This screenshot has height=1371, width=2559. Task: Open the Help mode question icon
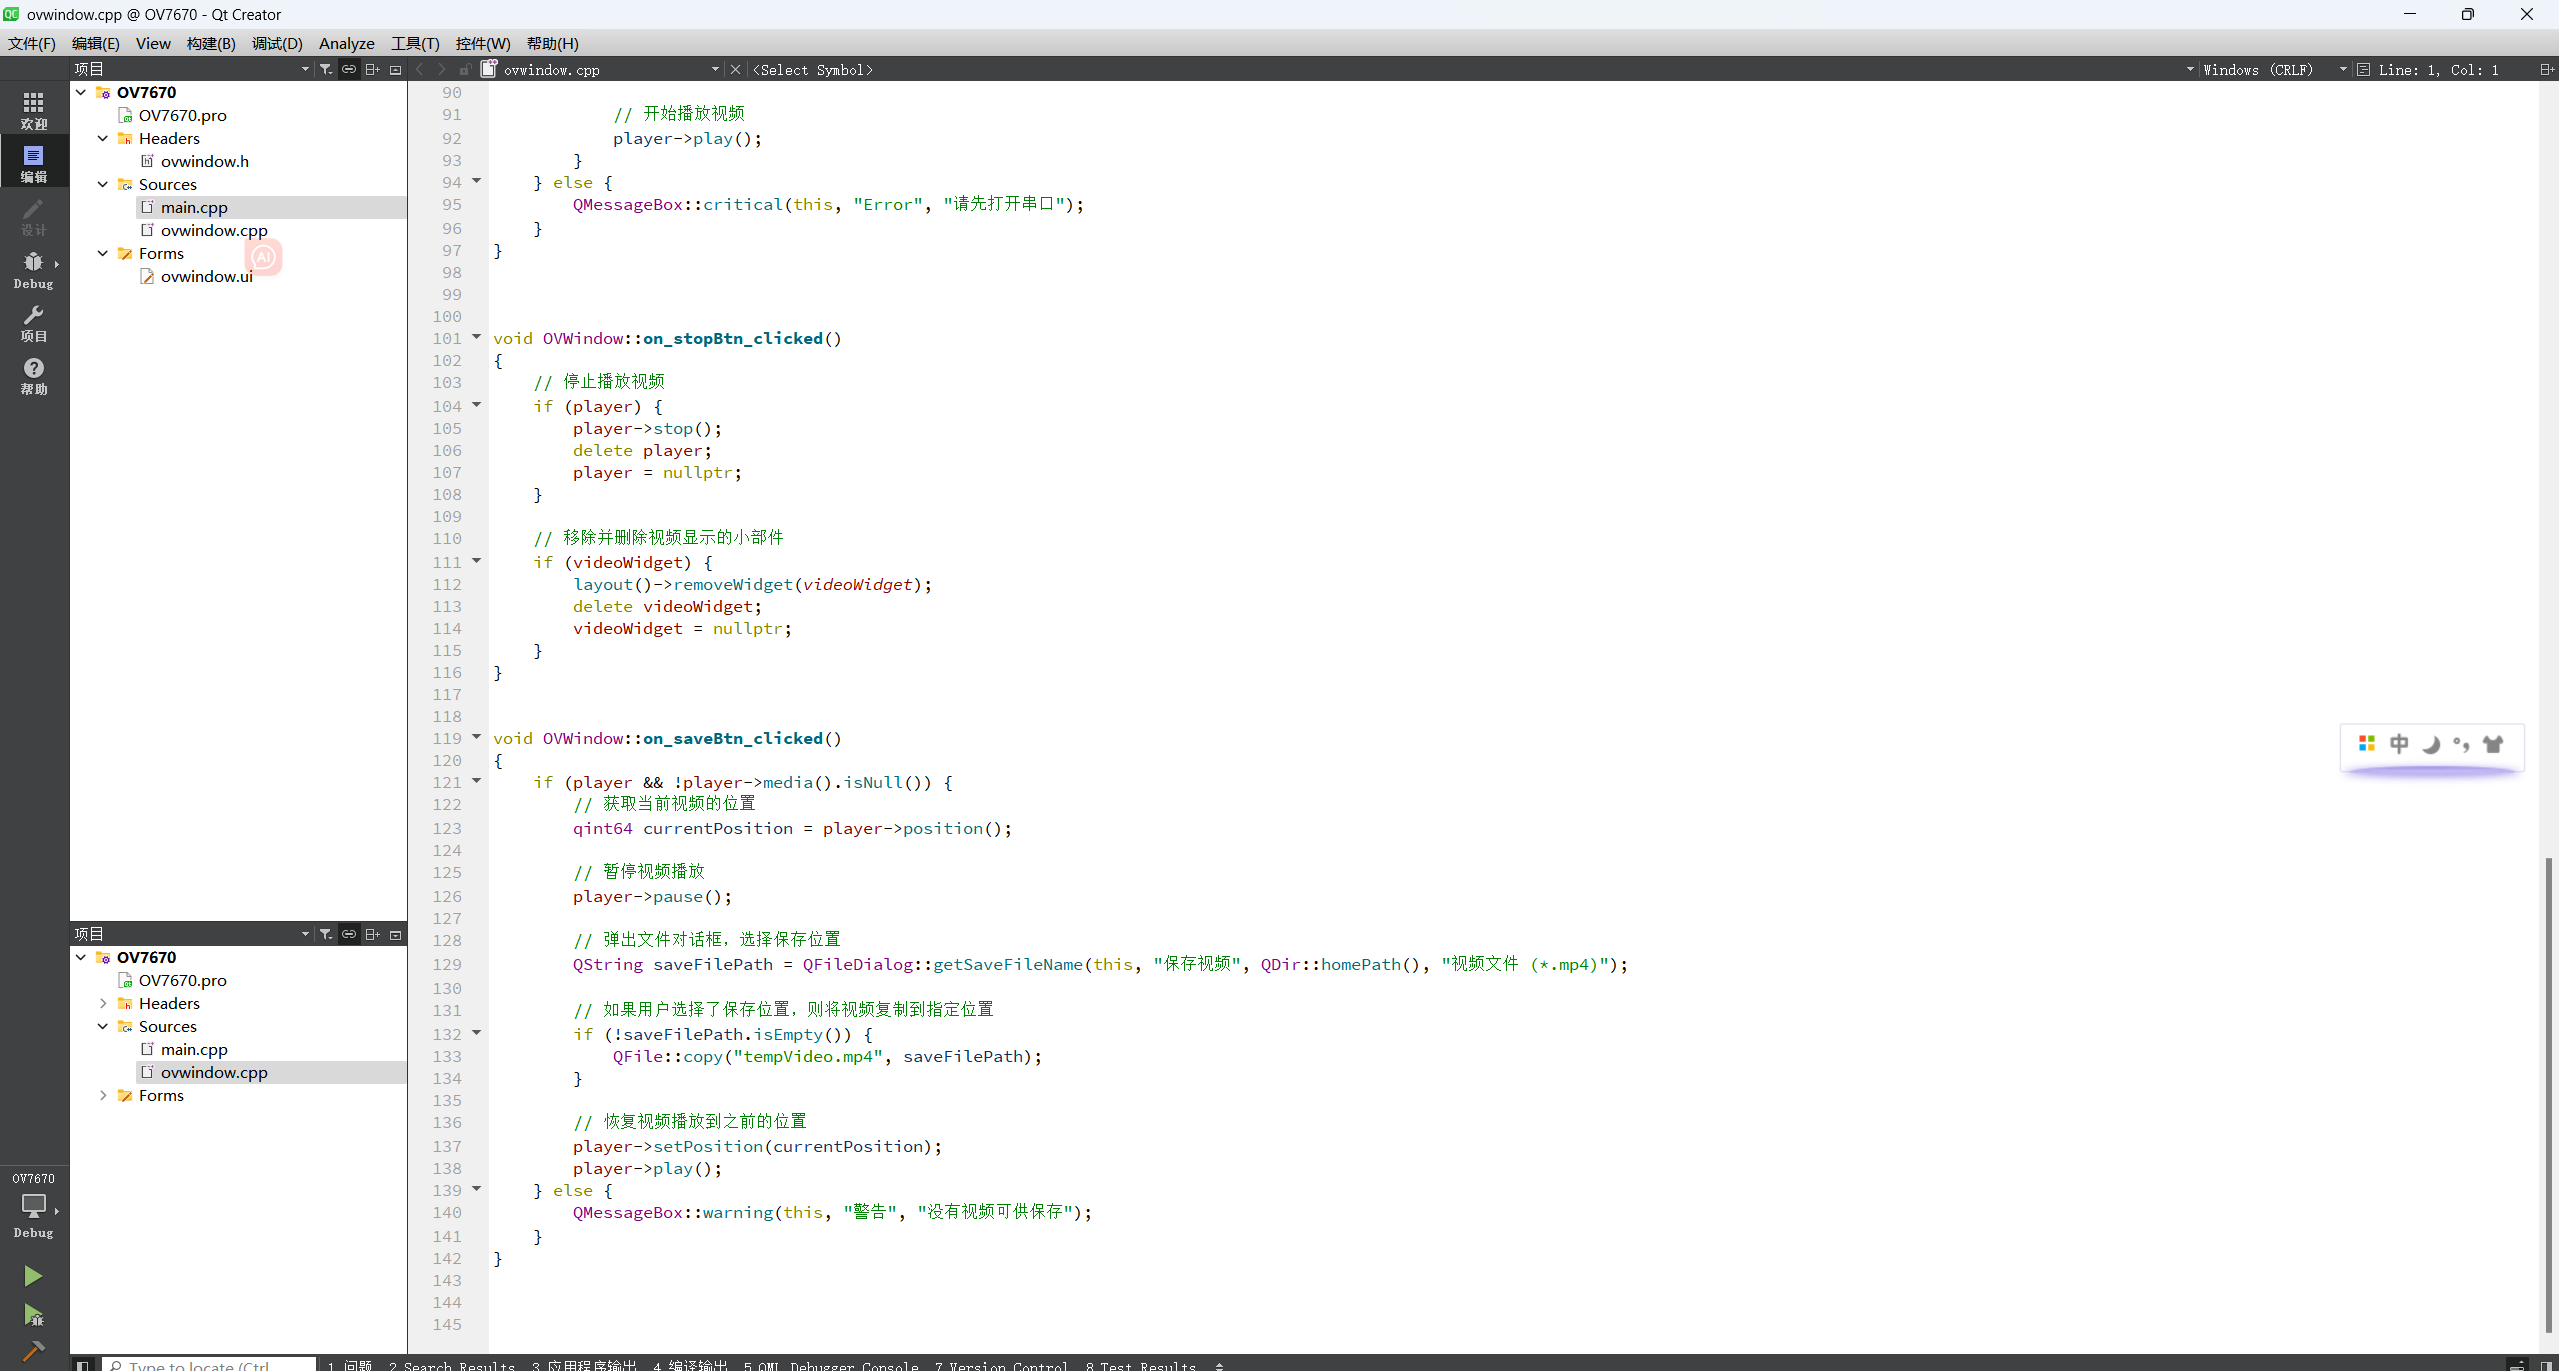pyautogui.click(x=33, y=376)
